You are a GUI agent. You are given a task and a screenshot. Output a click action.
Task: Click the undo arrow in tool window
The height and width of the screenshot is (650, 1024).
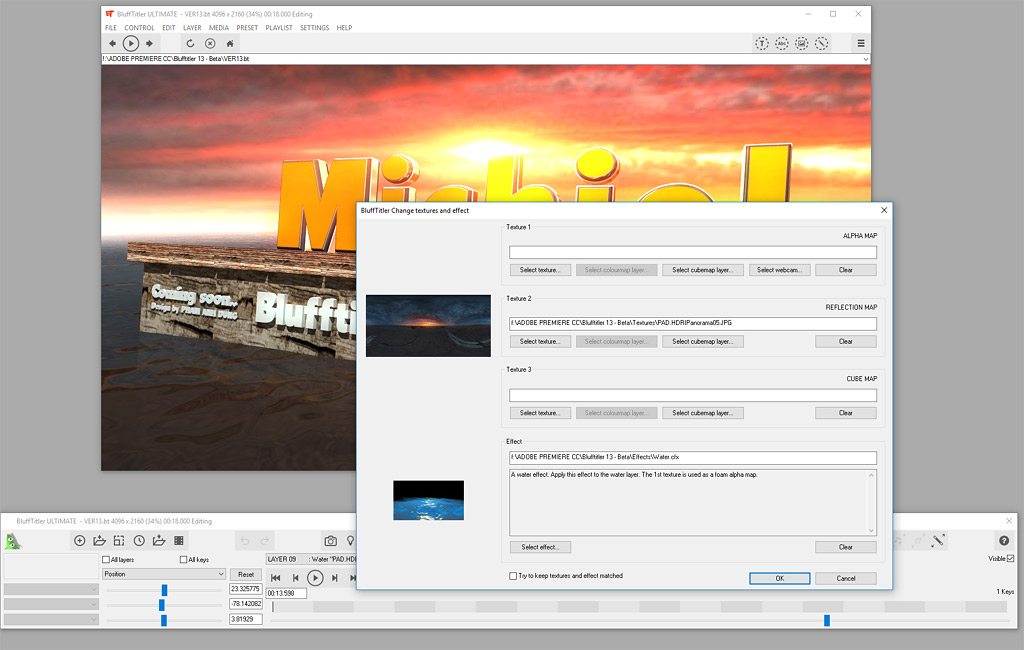tap(245, 540)
